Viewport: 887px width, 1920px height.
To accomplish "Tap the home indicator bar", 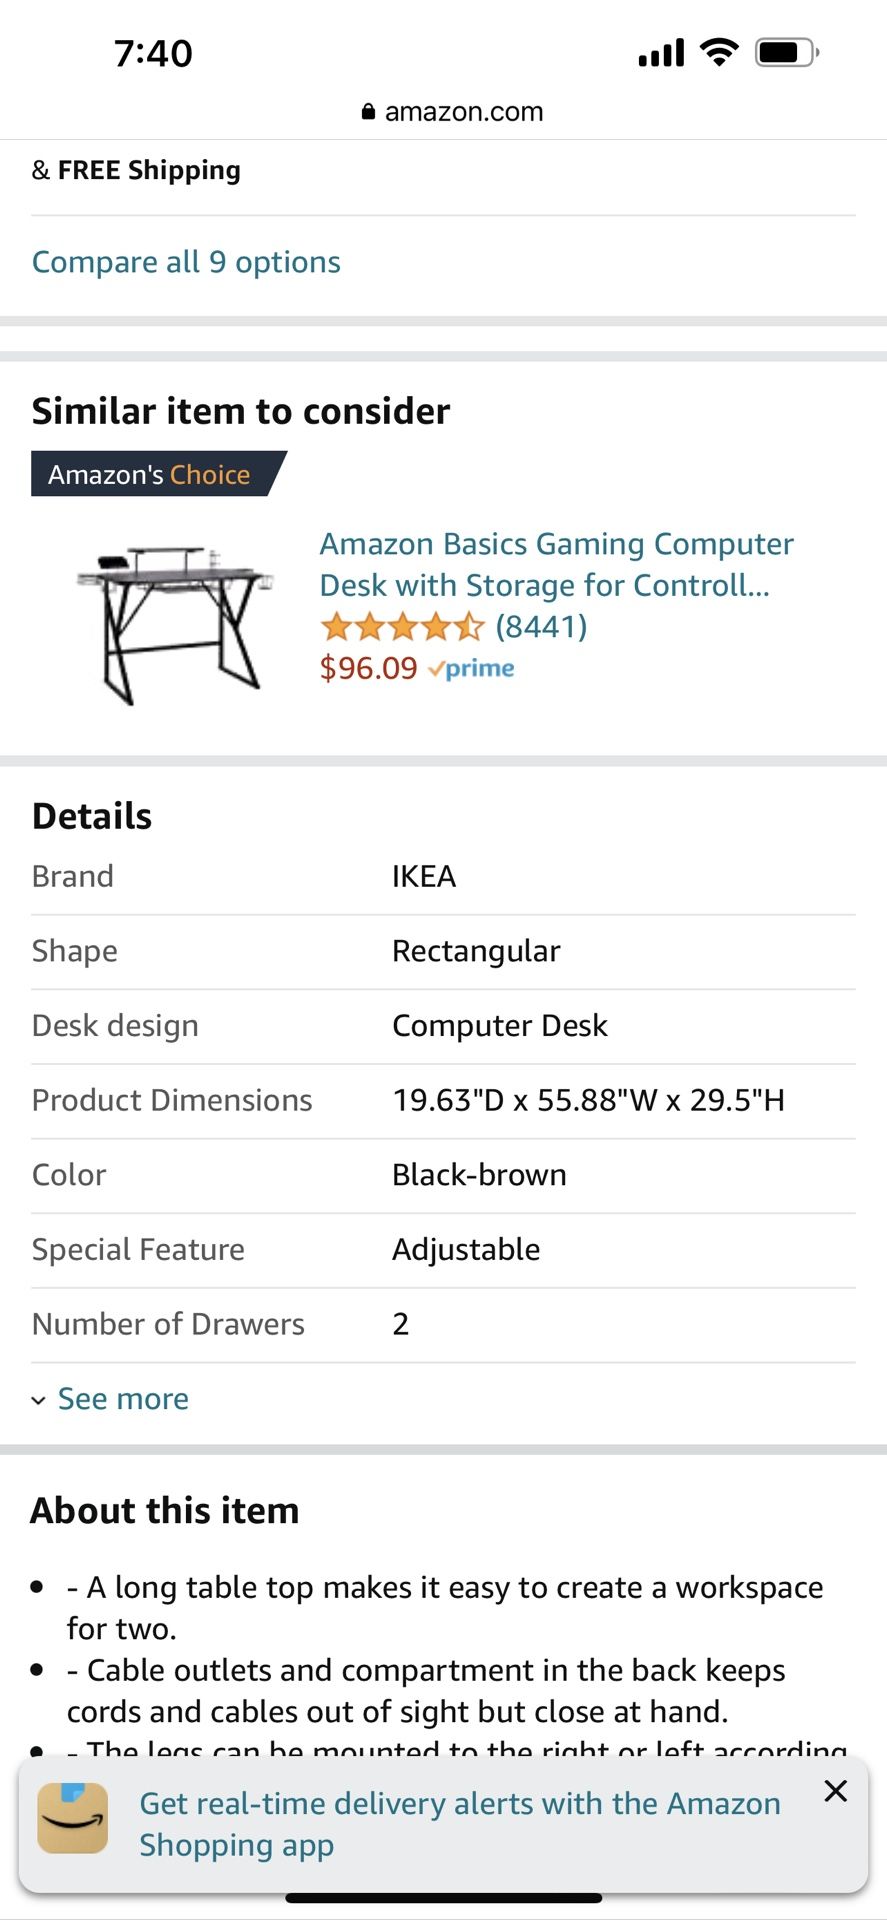I will tap(443, 1897).
